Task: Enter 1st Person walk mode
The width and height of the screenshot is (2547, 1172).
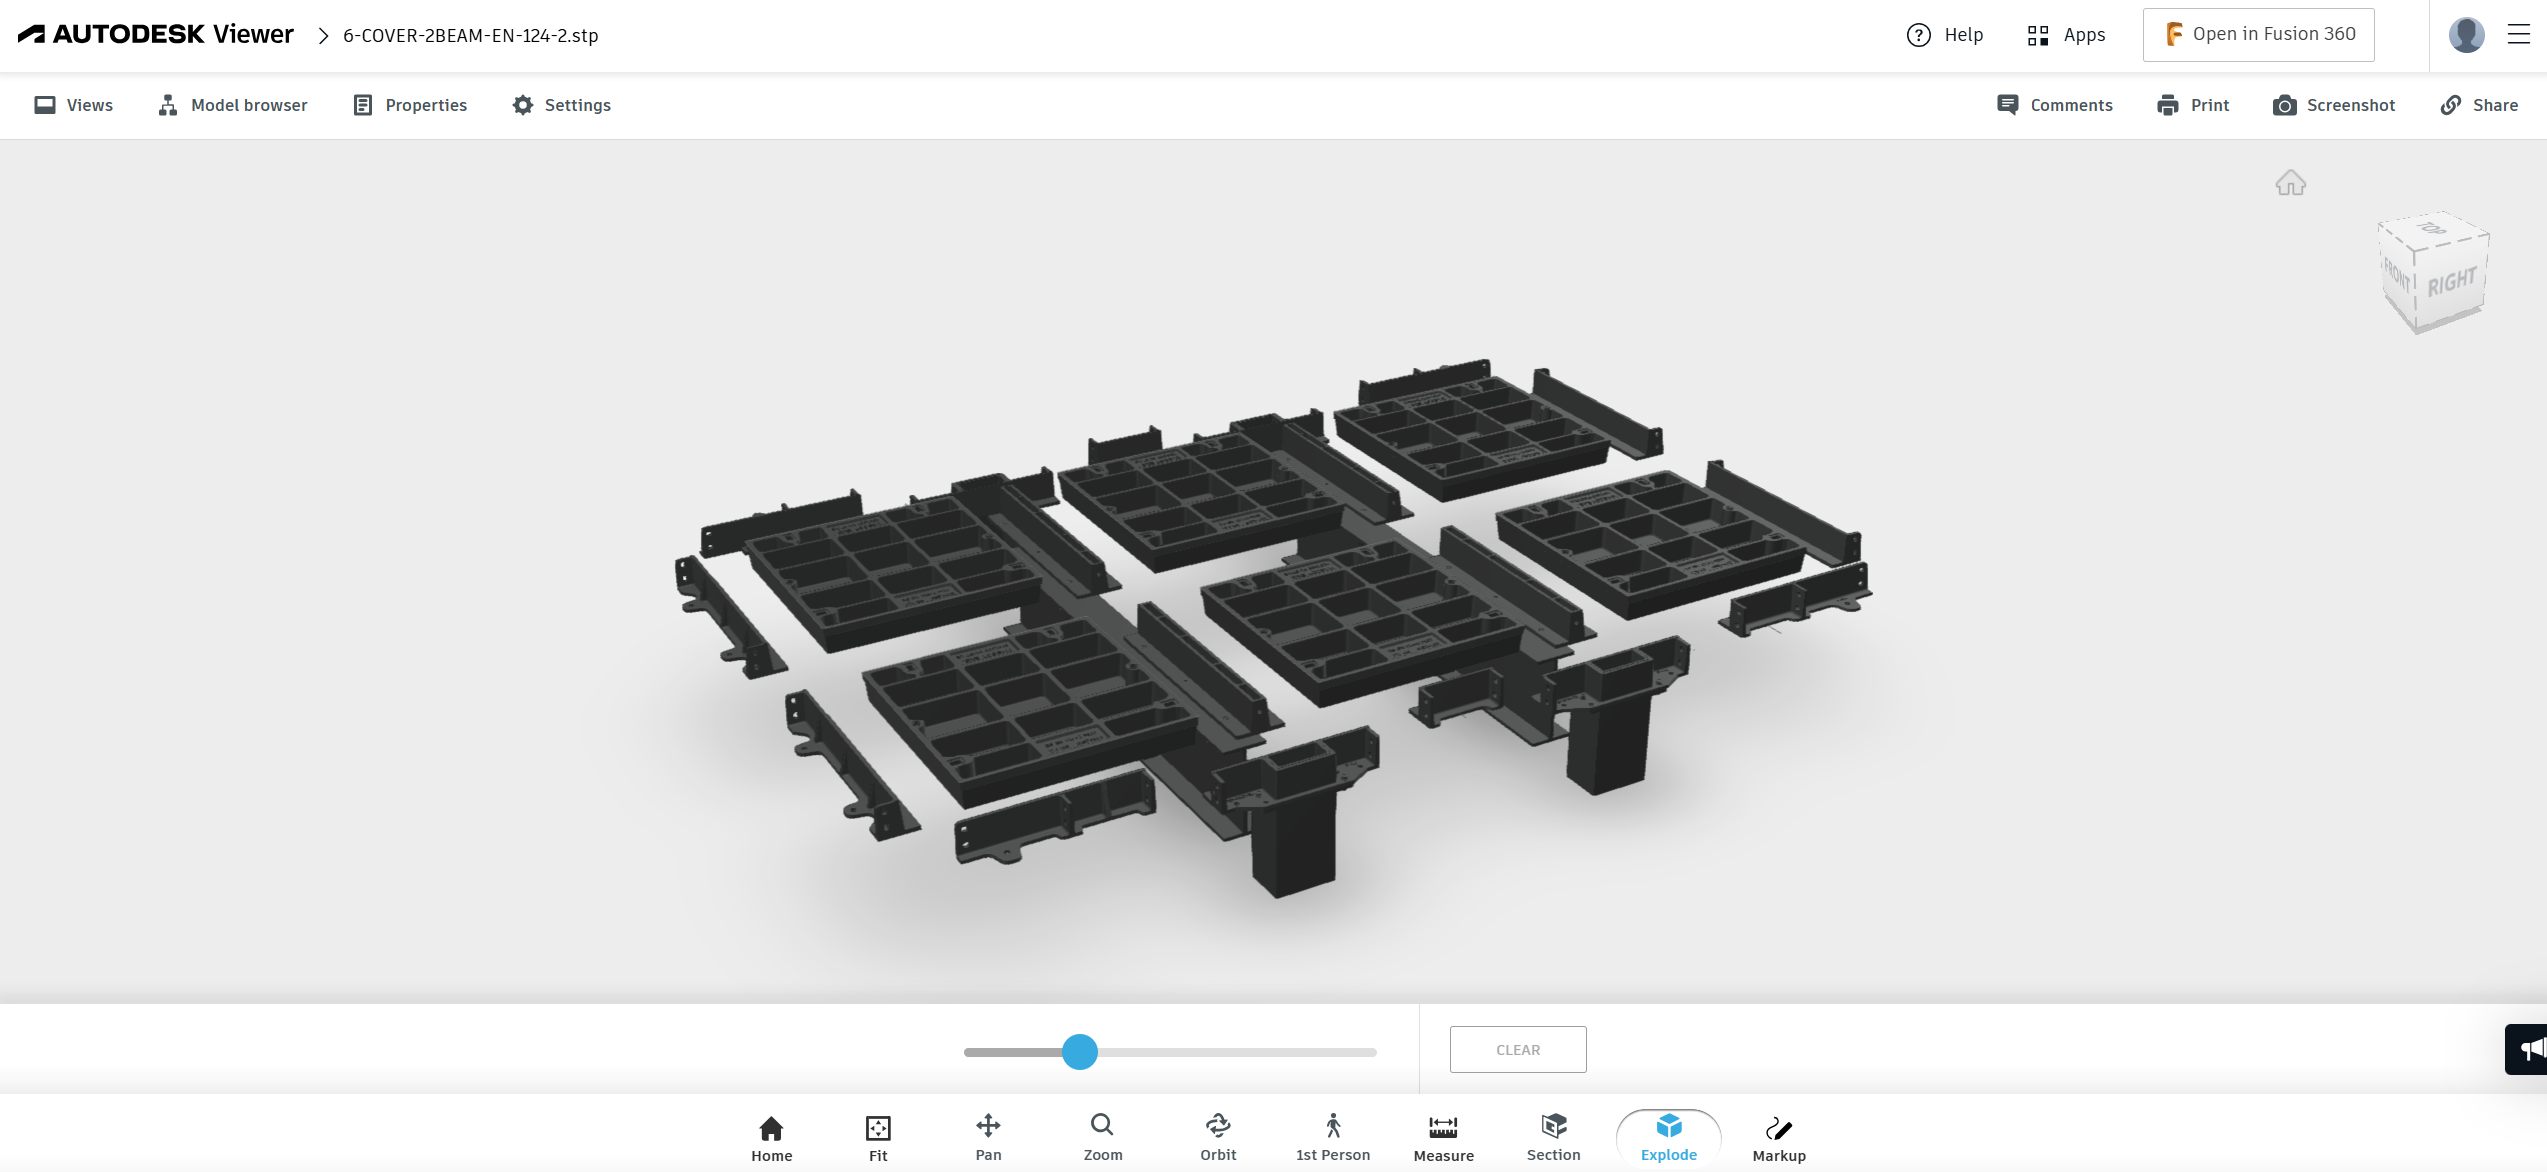Action: click(1332, 1137)
